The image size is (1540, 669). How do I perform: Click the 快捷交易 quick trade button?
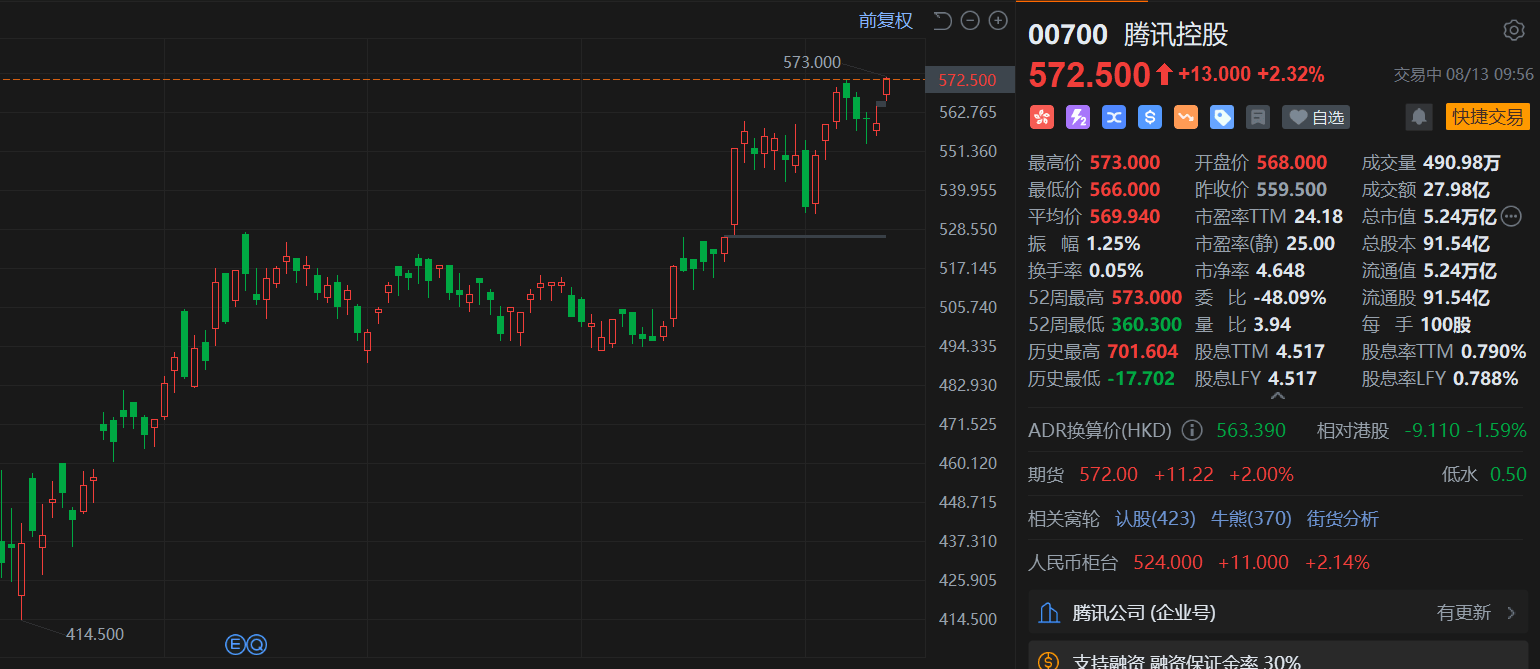[x=1487, y=117]
